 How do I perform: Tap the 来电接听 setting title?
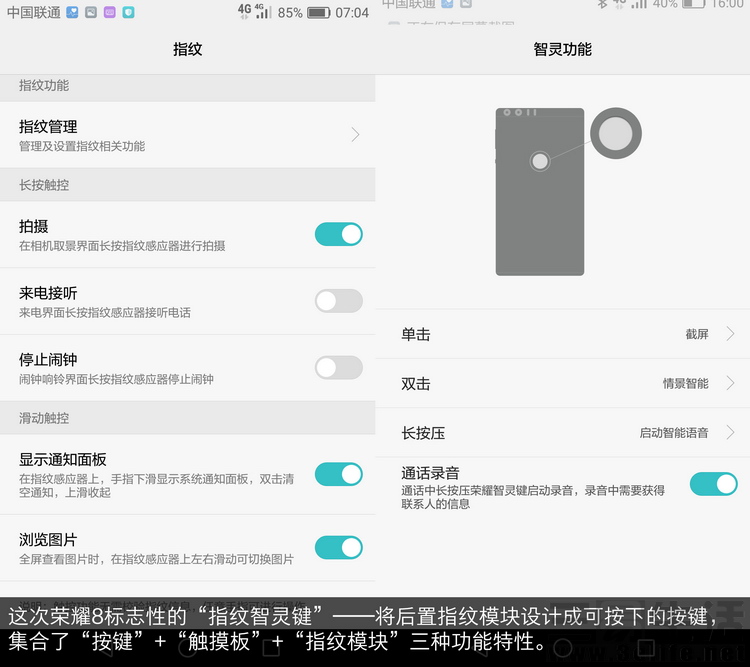point(48,293)
